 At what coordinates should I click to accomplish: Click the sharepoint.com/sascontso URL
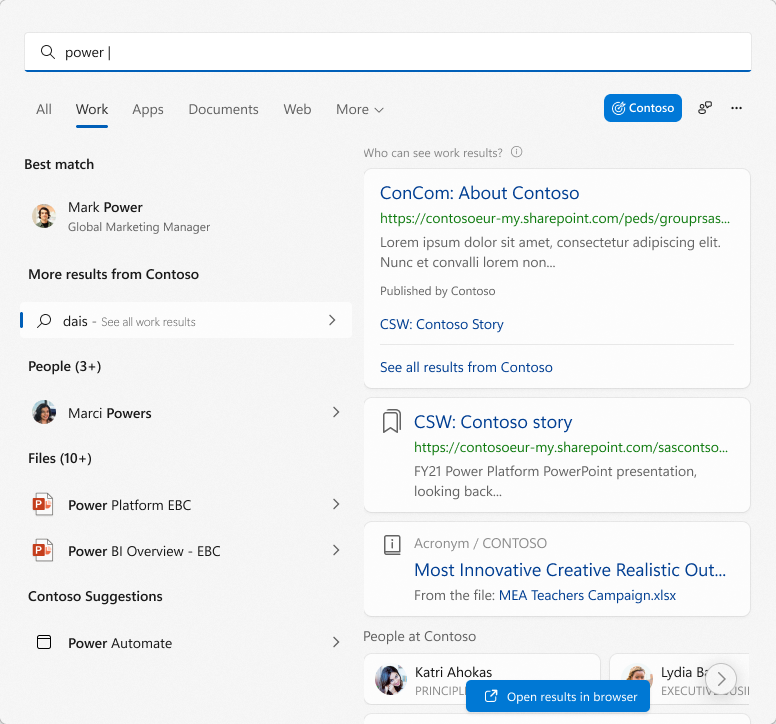point(571,447)
